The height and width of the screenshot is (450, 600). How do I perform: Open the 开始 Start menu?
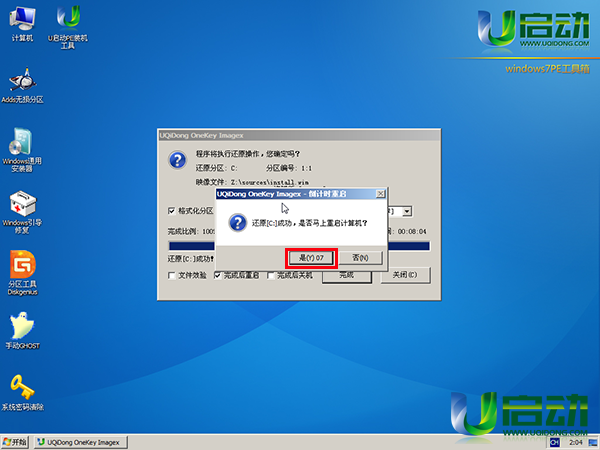15,443
